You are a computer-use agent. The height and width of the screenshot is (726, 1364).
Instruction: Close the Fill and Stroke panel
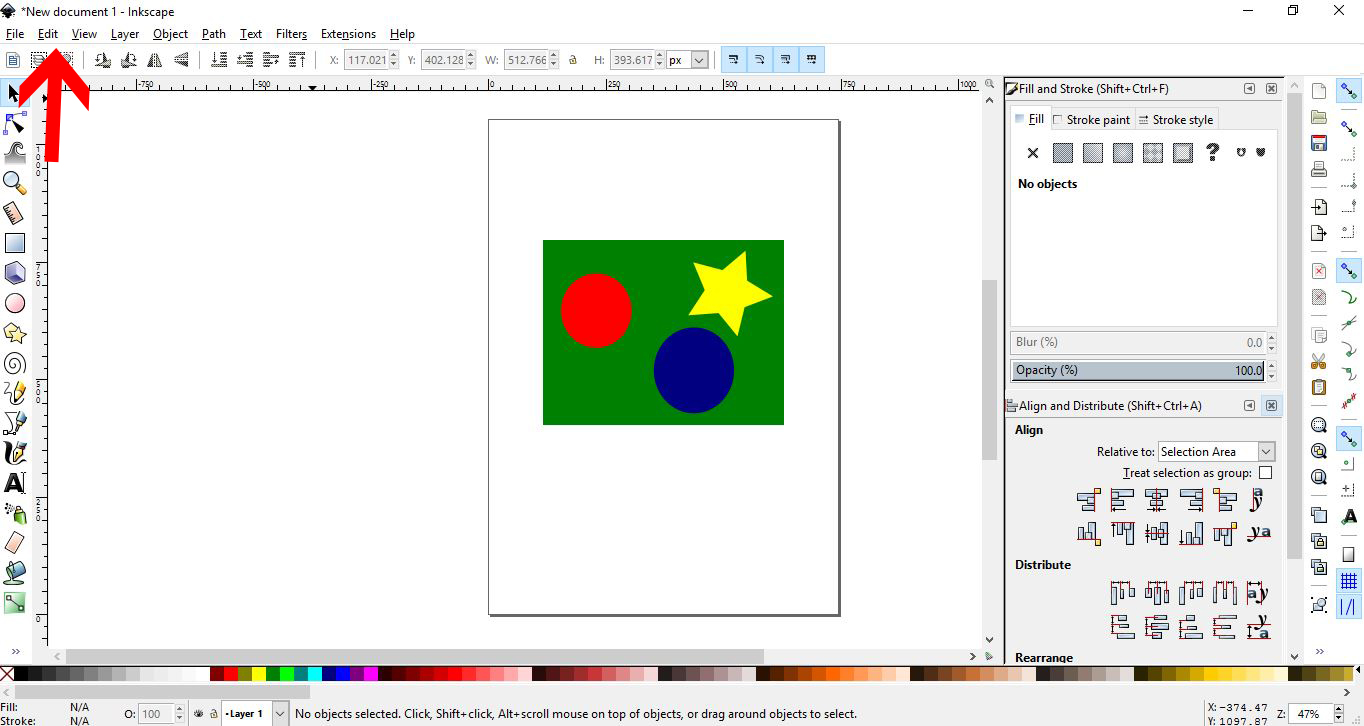[x=1271, y=89]
